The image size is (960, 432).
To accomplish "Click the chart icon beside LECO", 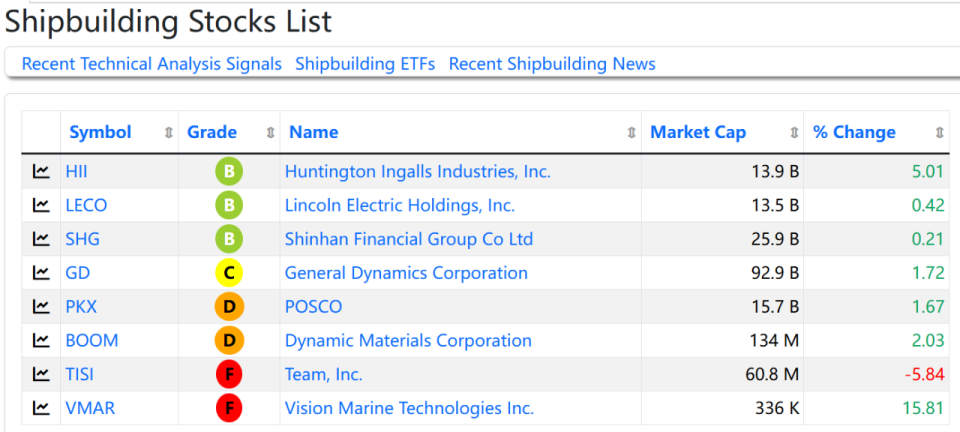I will 41,206.
